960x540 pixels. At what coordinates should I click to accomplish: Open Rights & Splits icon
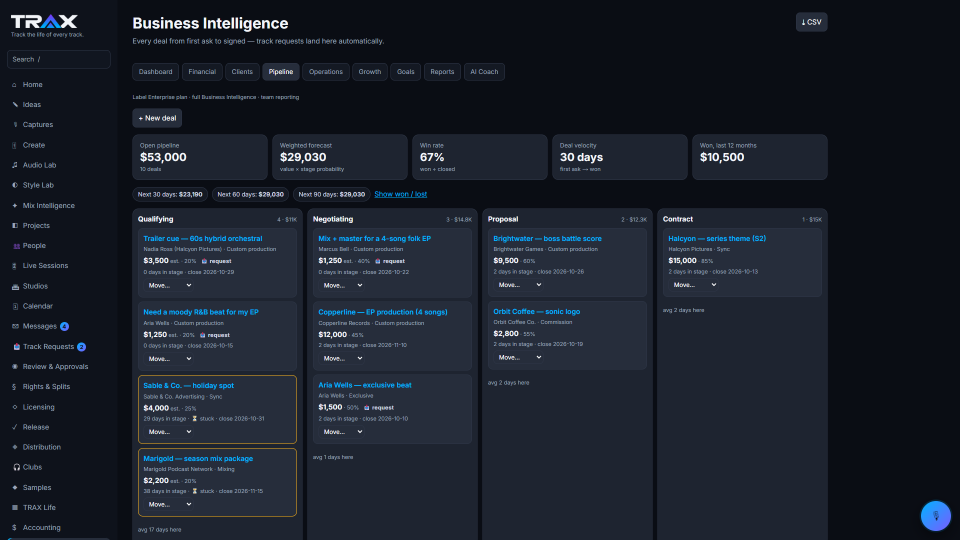coord(15,387)
